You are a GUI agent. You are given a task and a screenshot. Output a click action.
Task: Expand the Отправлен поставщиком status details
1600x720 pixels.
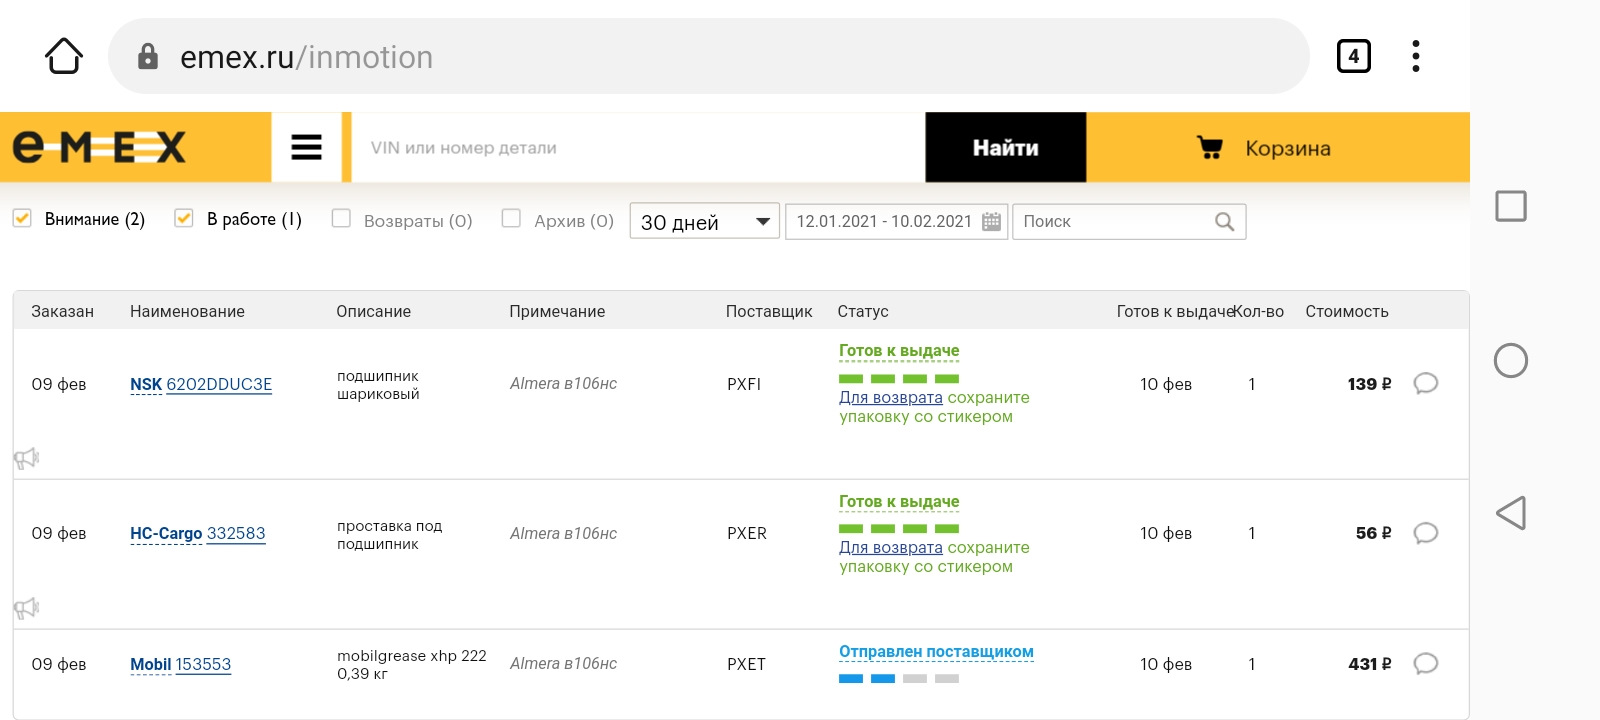[x=935, y=652]
